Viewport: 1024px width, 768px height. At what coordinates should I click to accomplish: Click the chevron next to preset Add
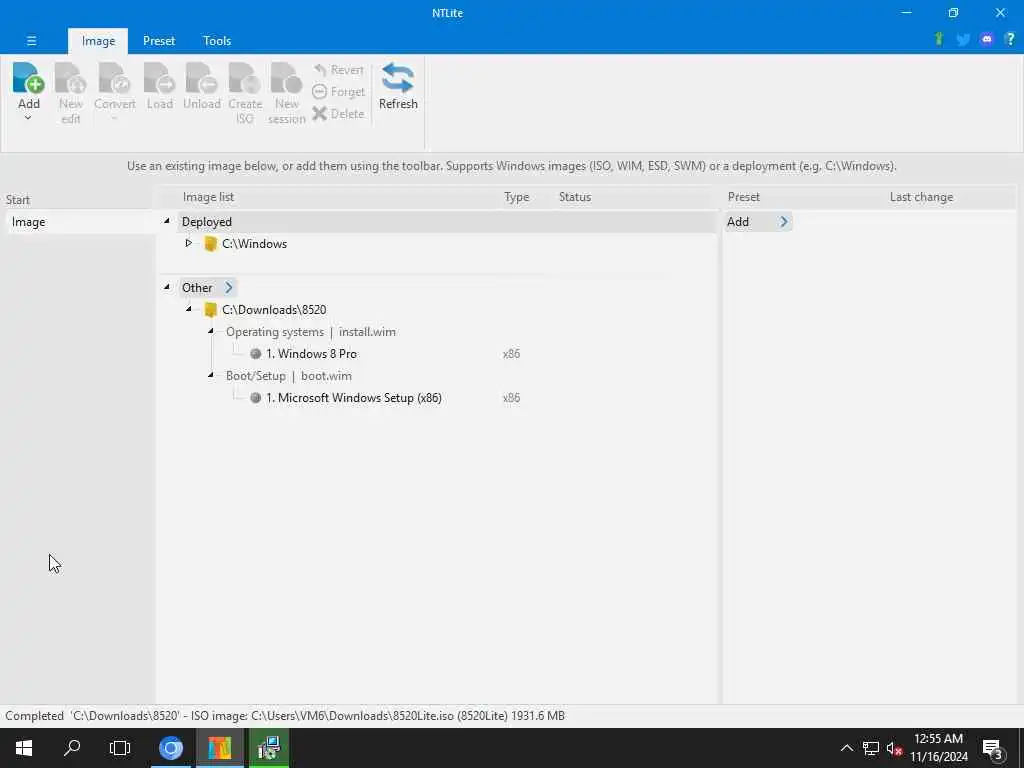click(784, 222)
